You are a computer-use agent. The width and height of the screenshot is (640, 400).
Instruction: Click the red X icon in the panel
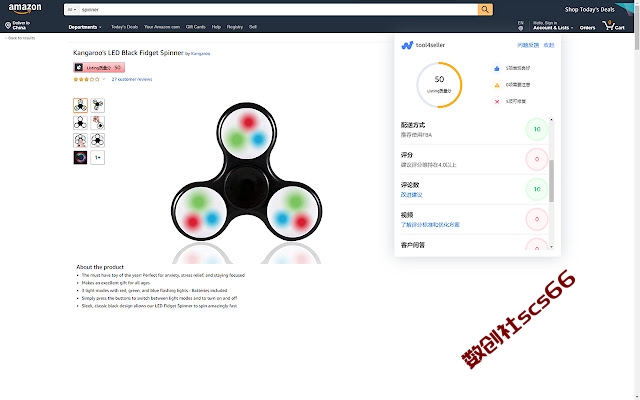click(497, 102)
